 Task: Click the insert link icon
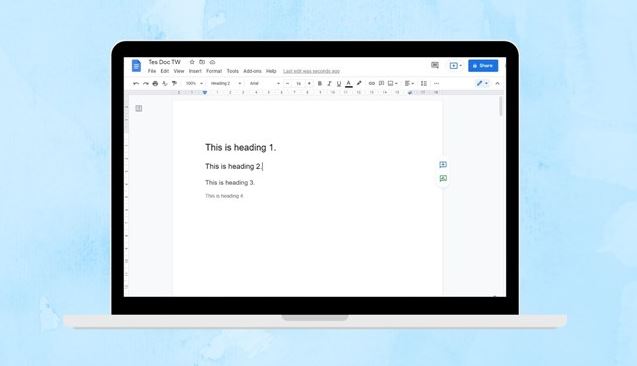click(372, 83)
